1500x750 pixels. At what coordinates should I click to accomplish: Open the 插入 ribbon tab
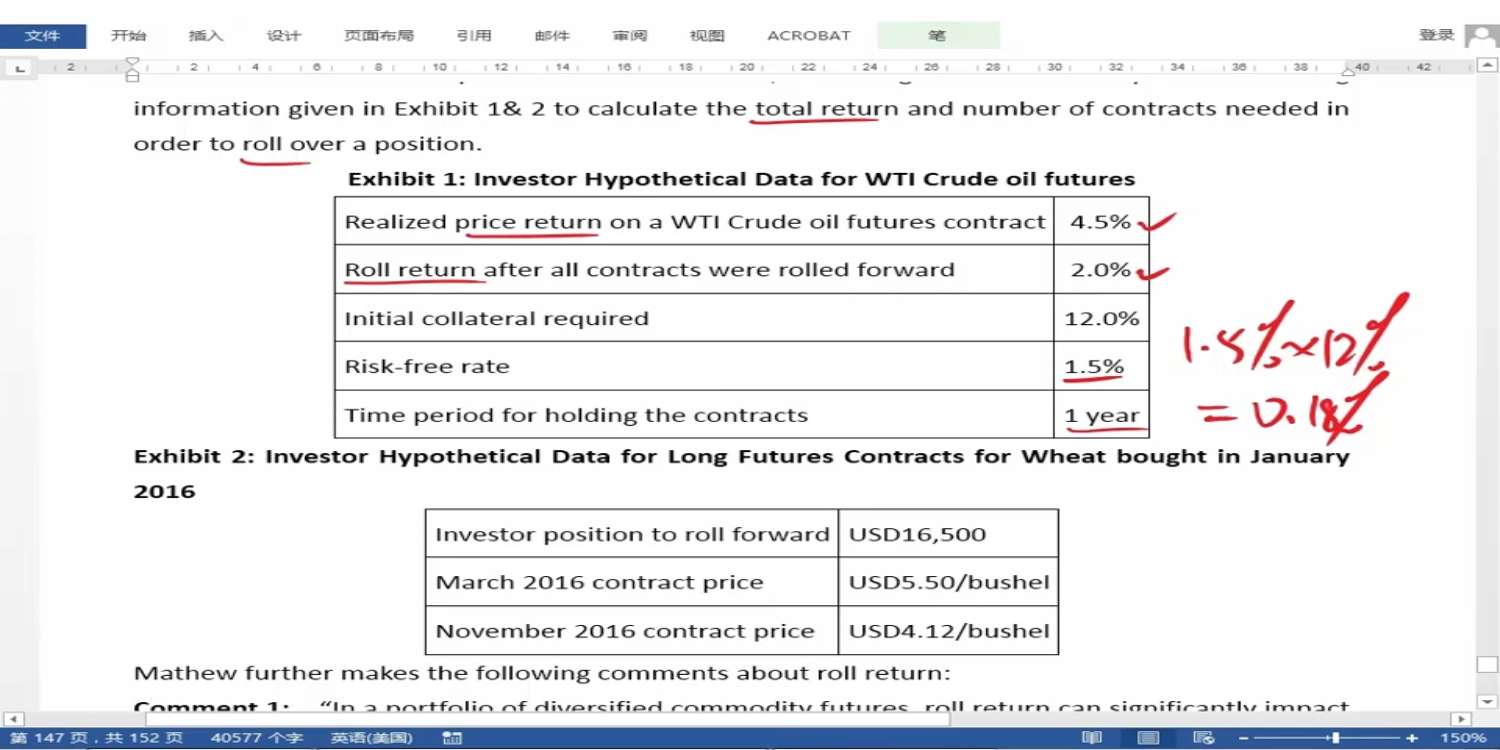206,36
